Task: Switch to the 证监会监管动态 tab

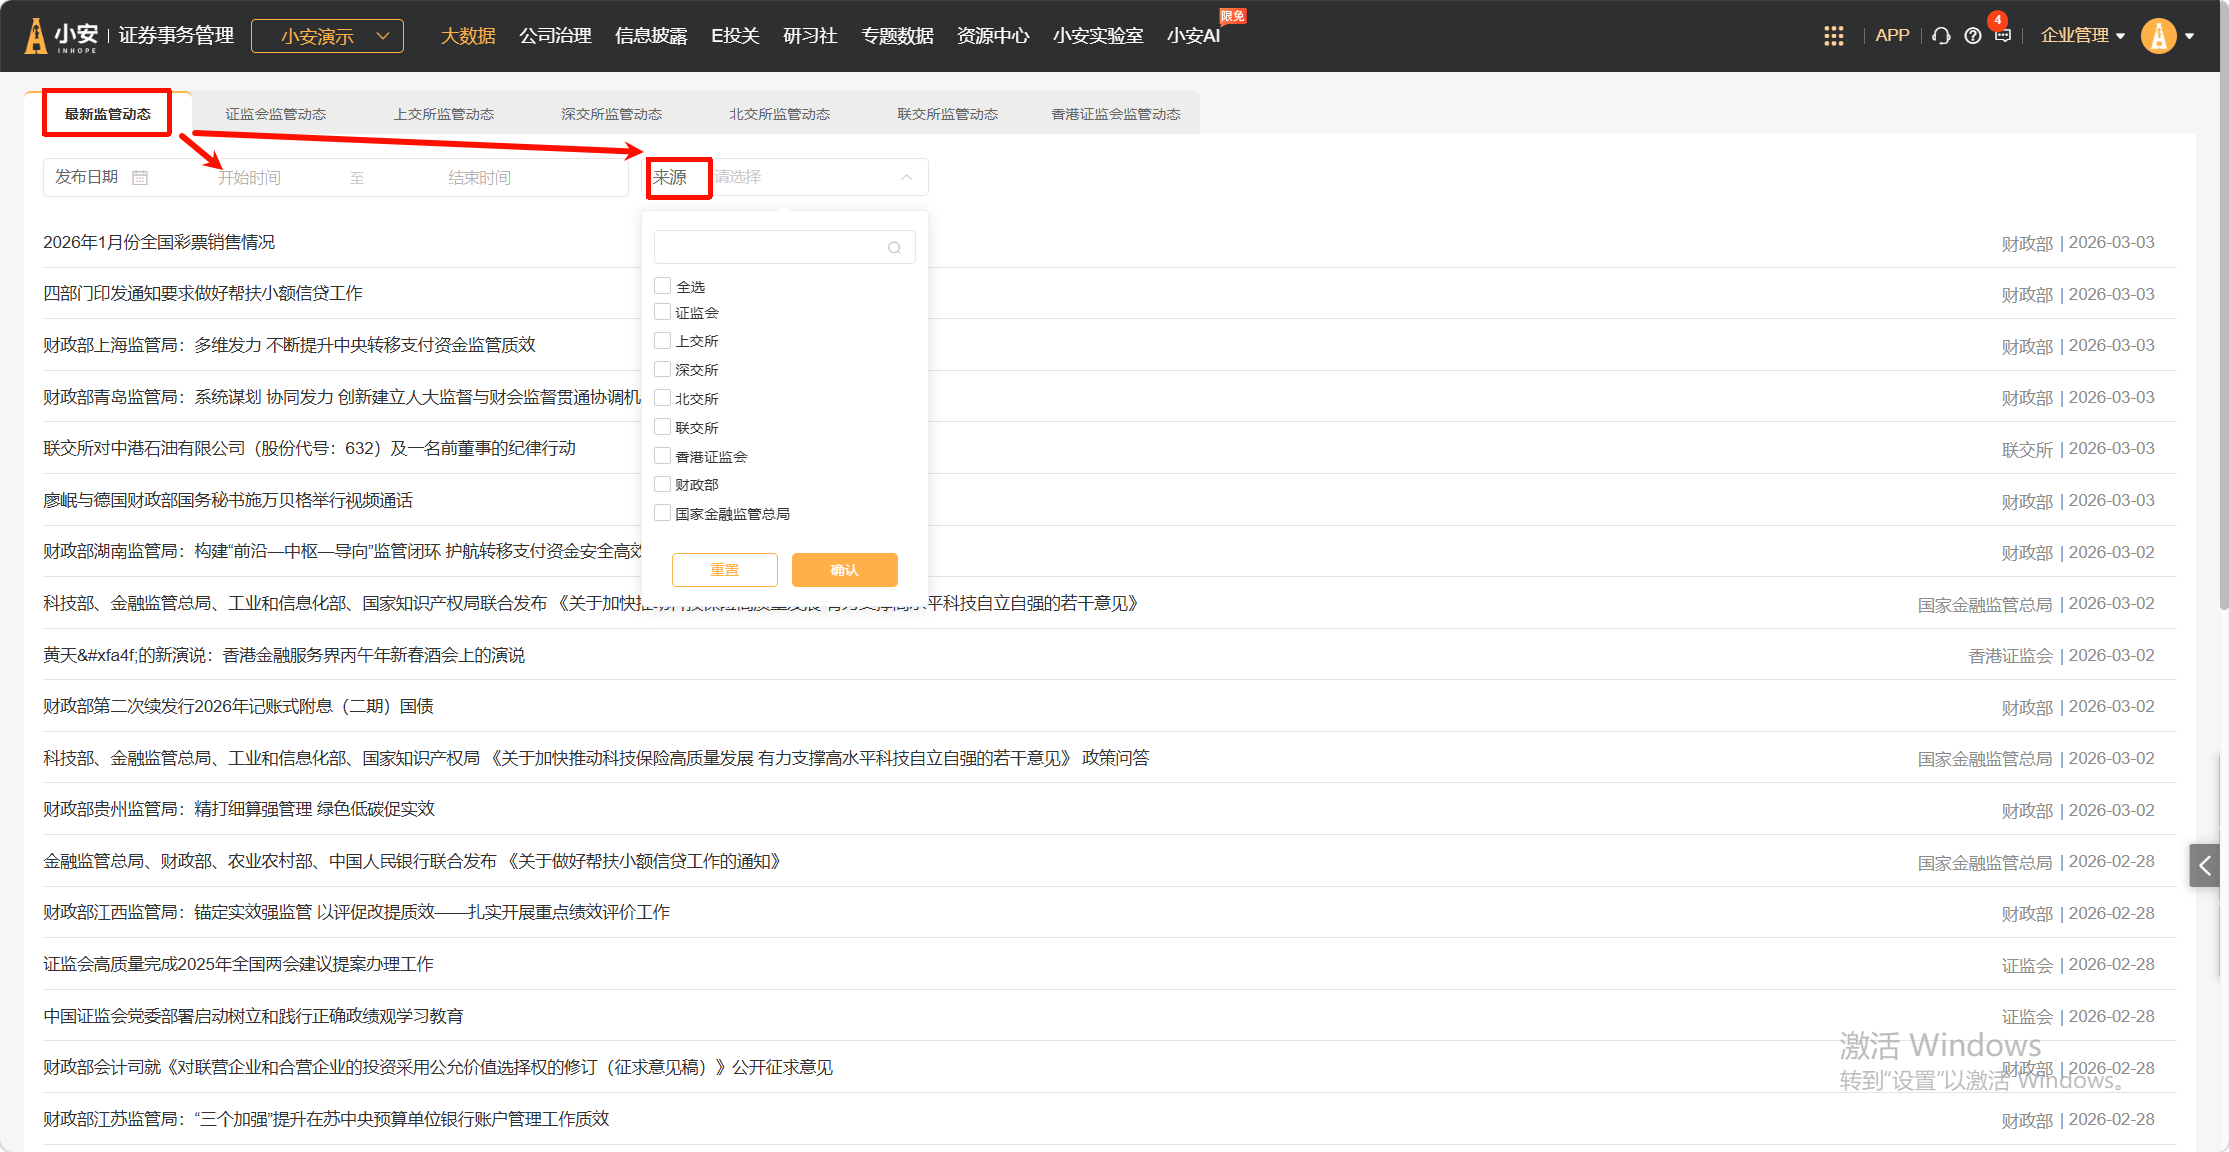Action: (275, 114)
